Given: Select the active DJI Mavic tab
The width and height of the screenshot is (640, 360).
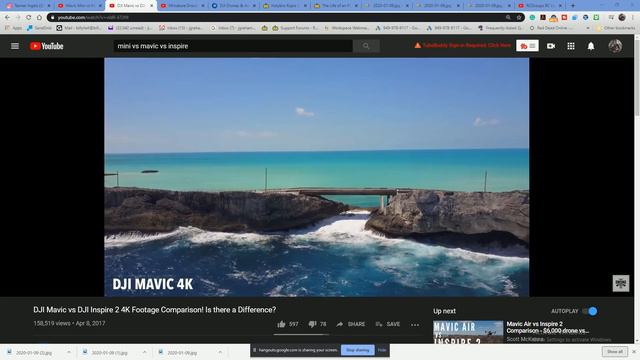Looking at the screenshot, I should pos(130,6).
